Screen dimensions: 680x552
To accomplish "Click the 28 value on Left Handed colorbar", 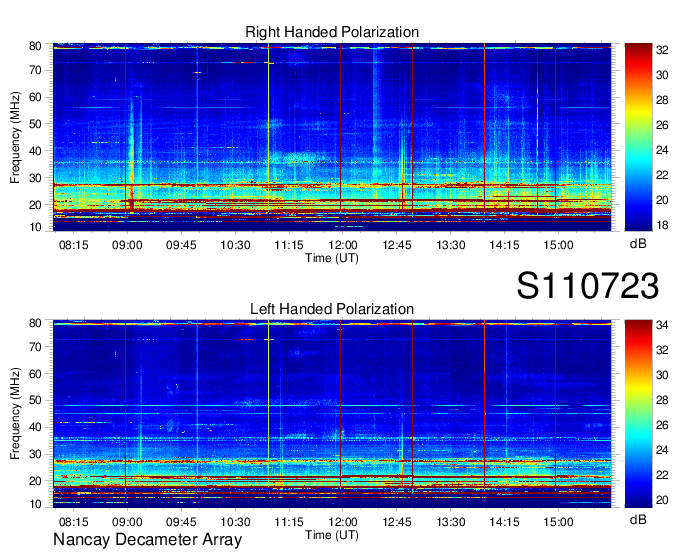I will pyautogui.click(x=662, y=400).
